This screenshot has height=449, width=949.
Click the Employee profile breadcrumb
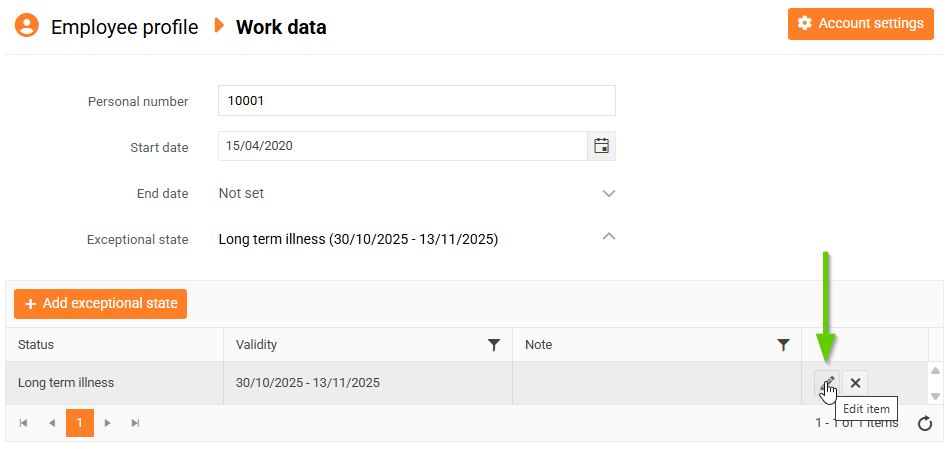tap(124, 27)
